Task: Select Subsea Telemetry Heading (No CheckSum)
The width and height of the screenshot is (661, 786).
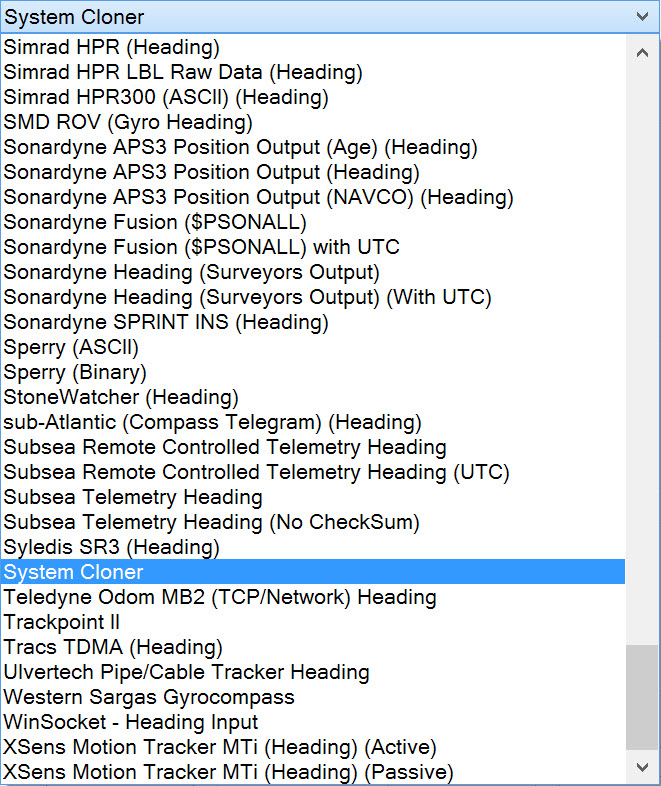Action: 211,522
